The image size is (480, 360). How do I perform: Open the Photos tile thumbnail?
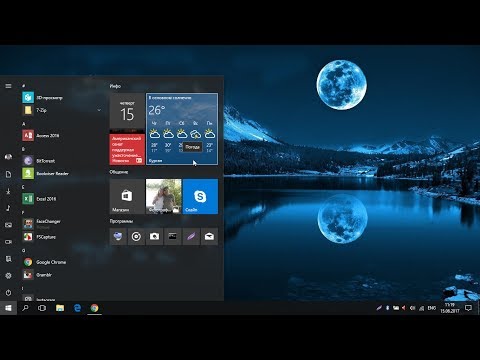pos(164,196)
